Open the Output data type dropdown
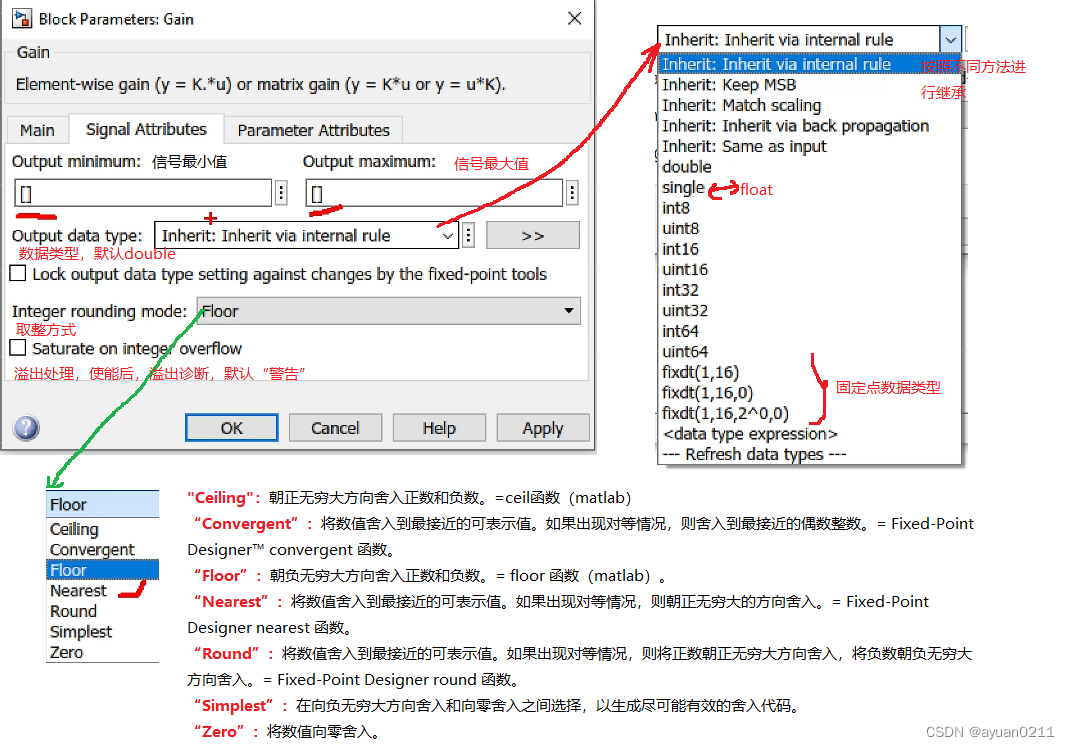Viewport: 1070px width, 749px height. tap(447, 234)
